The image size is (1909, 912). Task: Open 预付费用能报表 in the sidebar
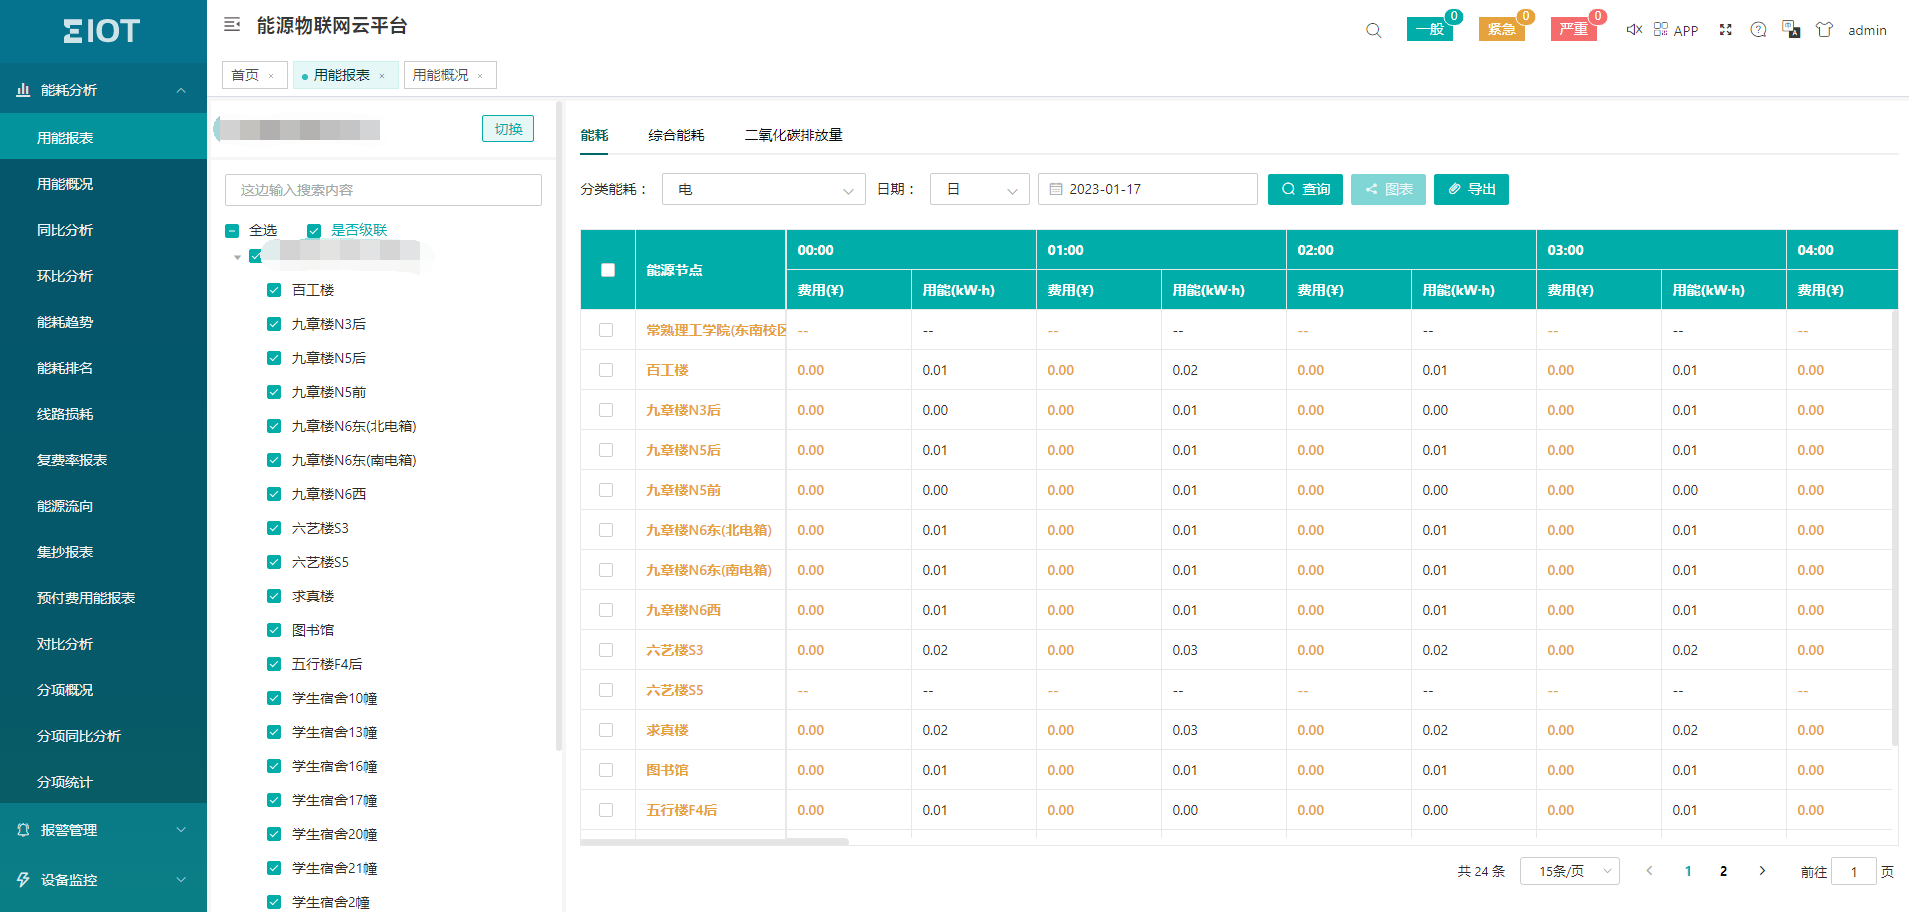pyautogui.click(x=103, y=598)
